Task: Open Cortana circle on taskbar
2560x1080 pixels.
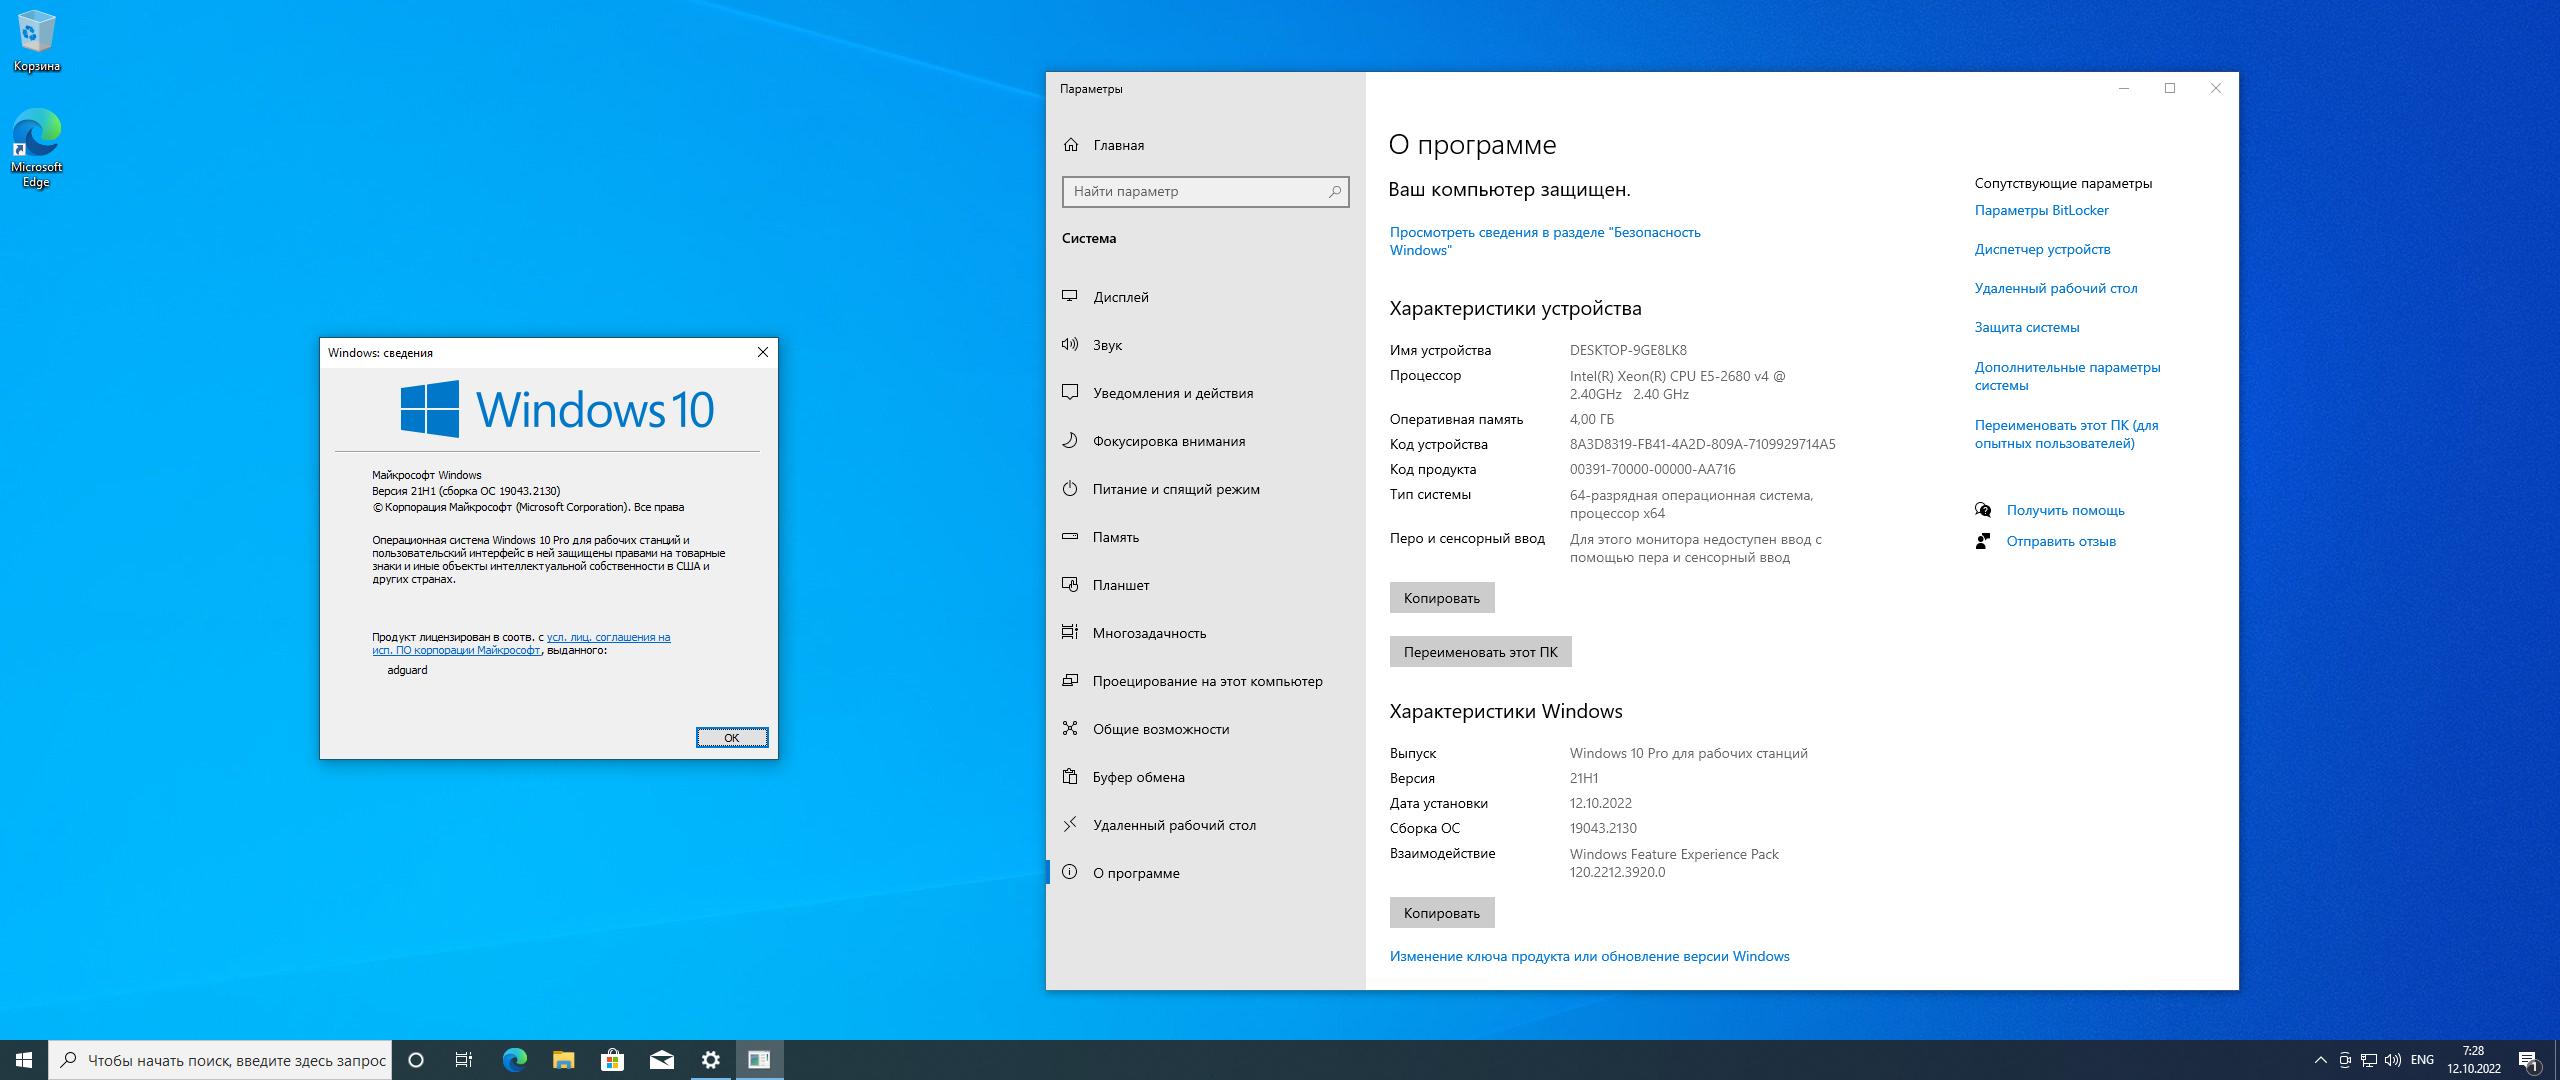Action: [x=416, y=1060]
